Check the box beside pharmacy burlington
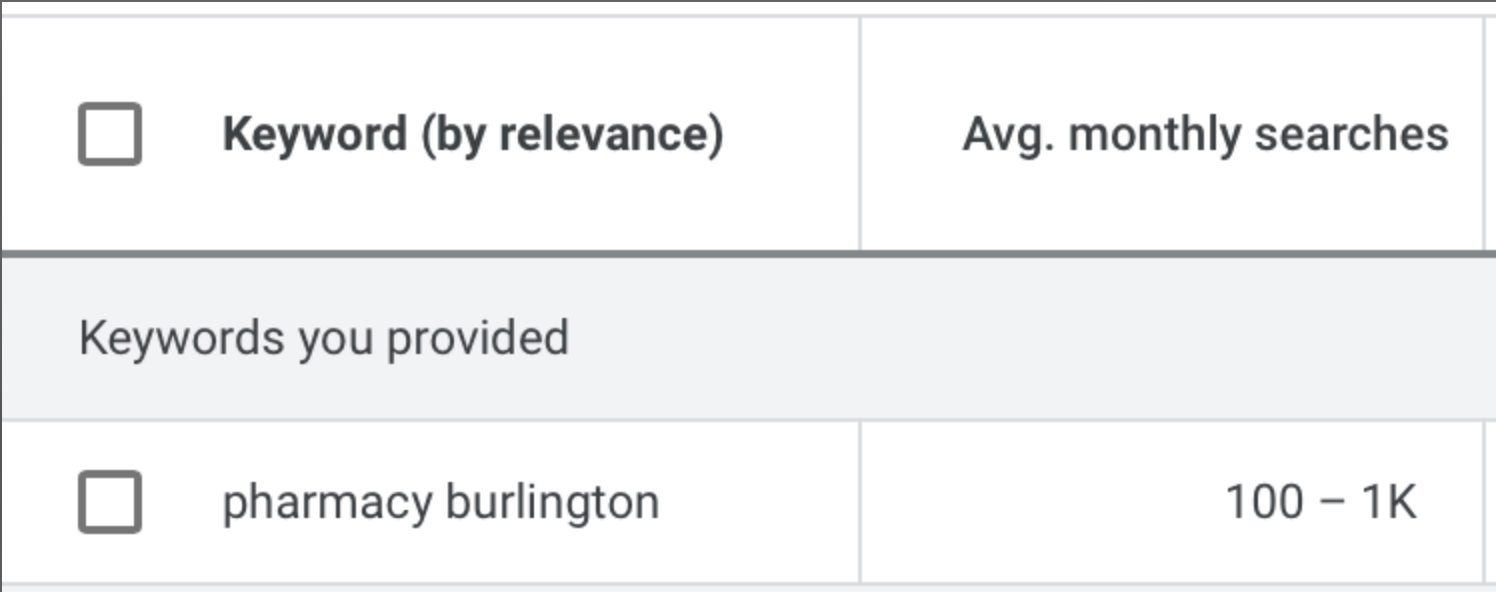Viewport: 1496px width, 592px height. click(109, 501)
